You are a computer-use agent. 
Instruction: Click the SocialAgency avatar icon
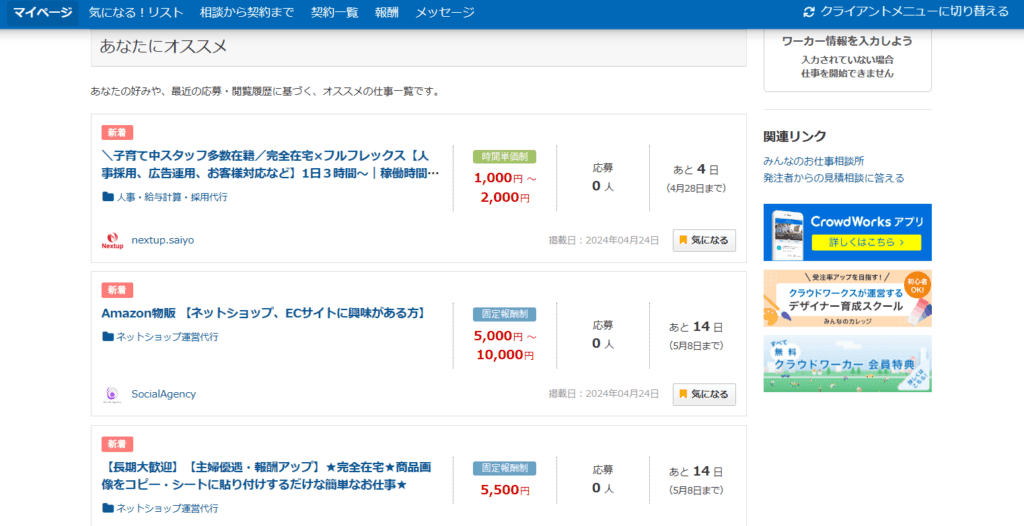pyautogui.click(x=112, y=394)
